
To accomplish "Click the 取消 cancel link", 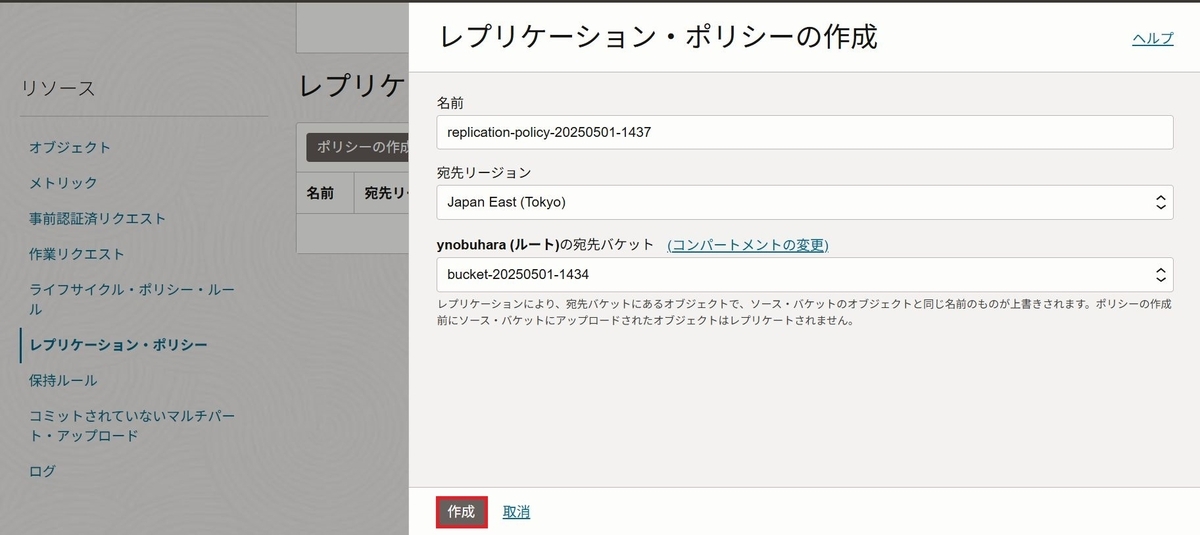I will pos(516,512).
